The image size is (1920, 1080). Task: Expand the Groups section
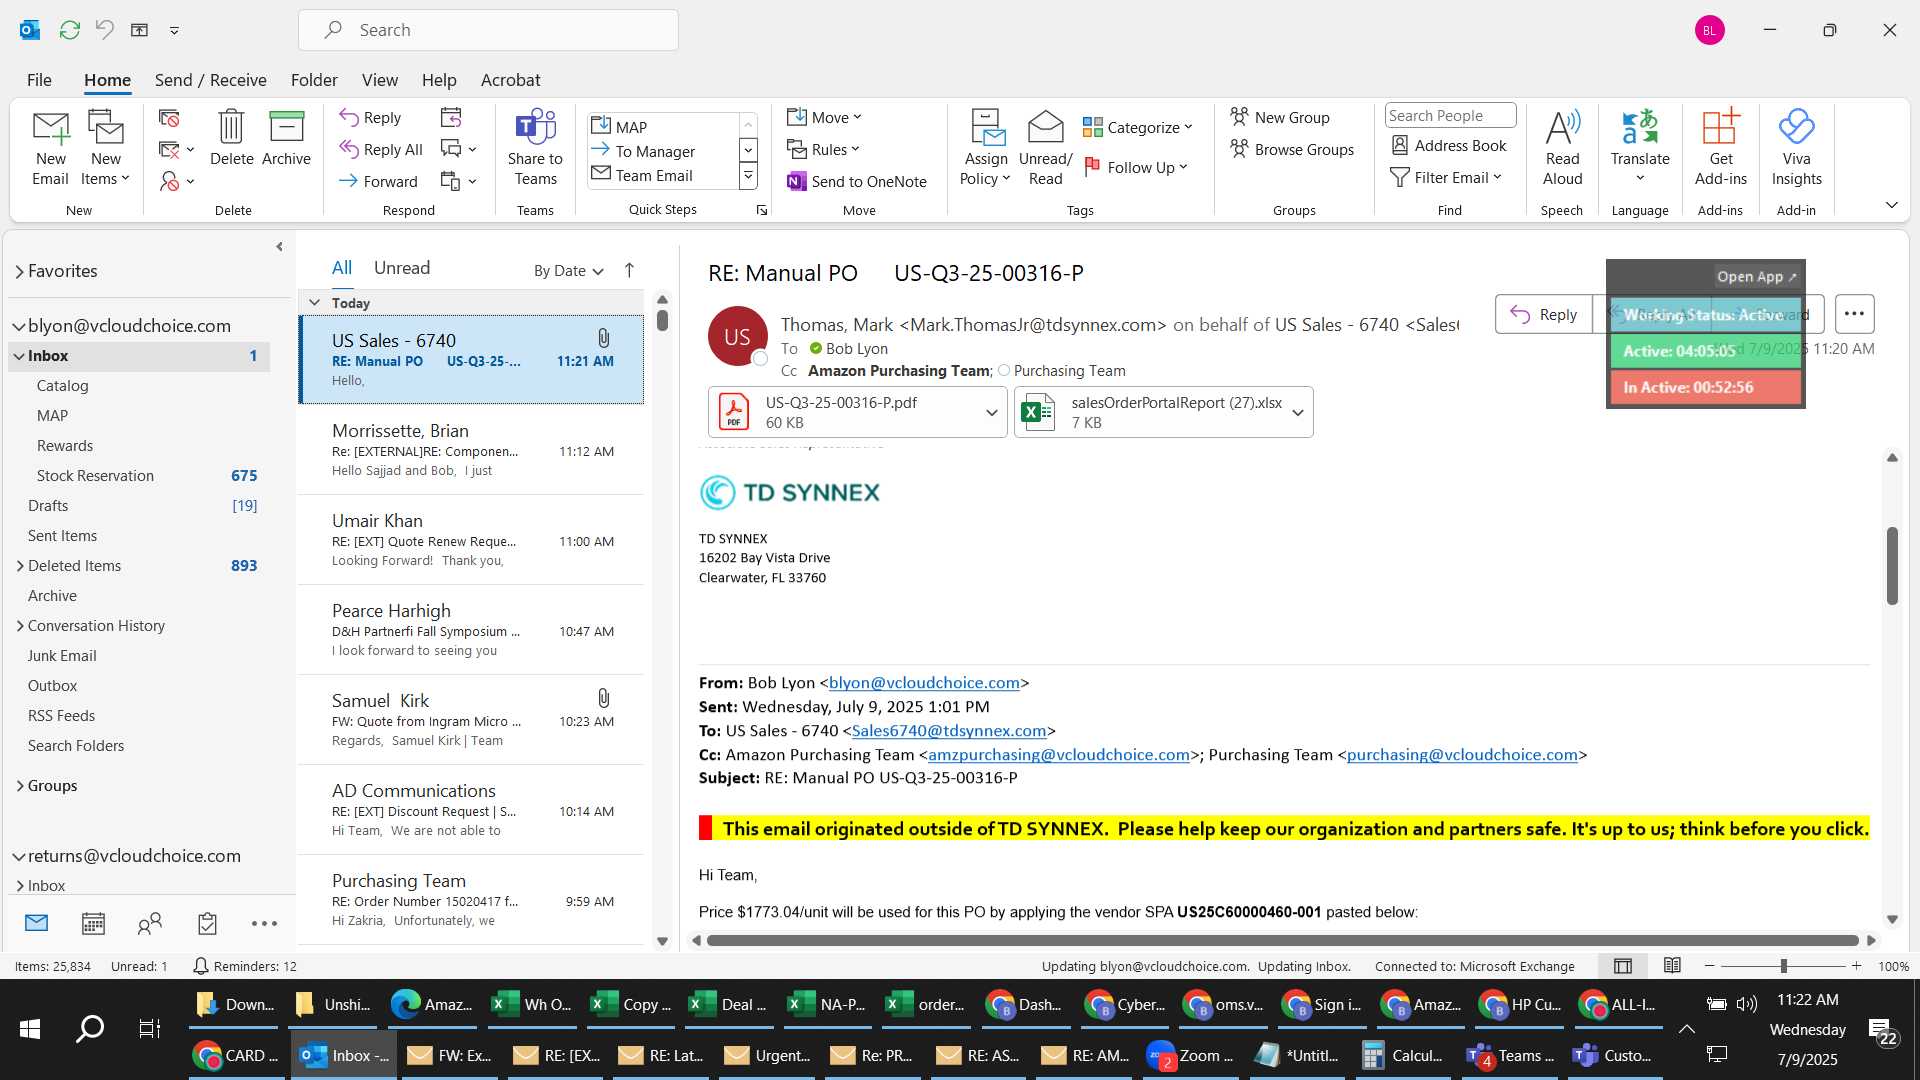[20, 786]
